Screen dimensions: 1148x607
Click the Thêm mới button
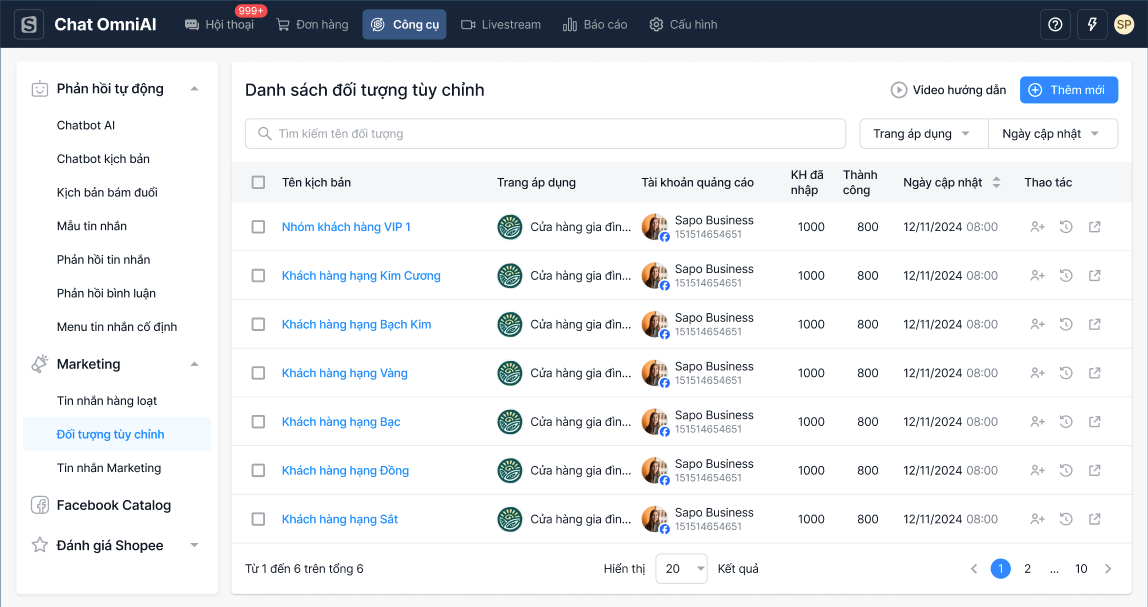(1068, 90)
